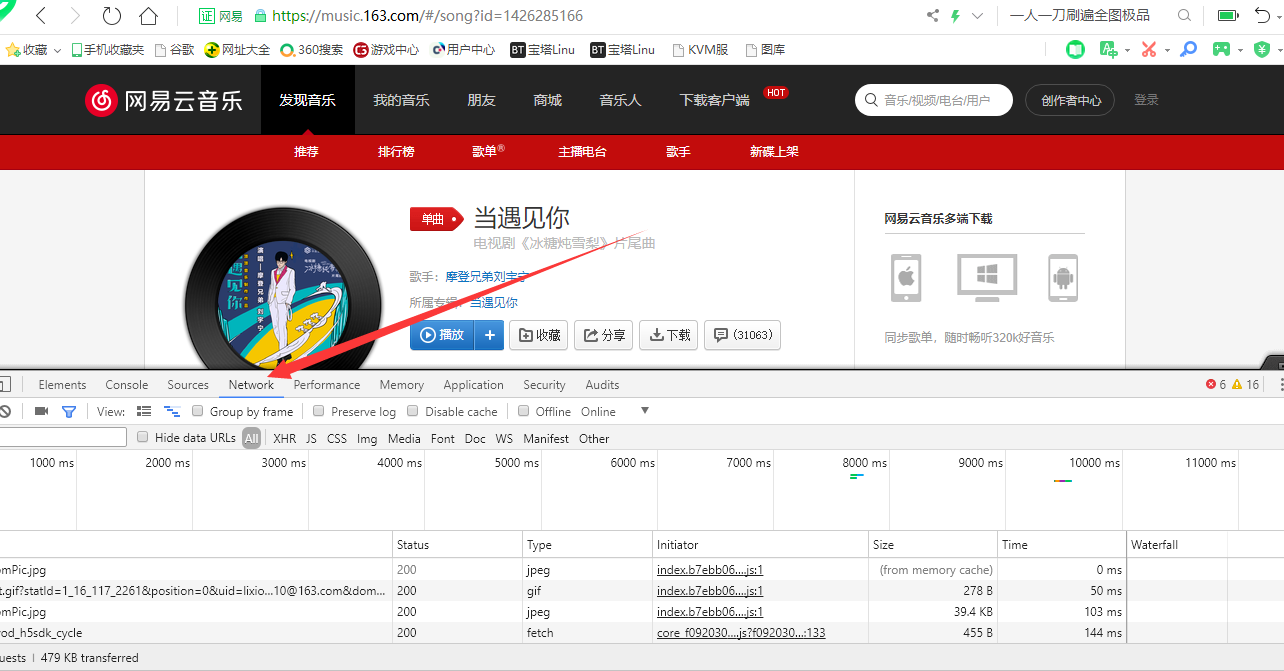Screen dimensions: 1284x671
Task: Click the scissors screenshot extension icon
Action: click(1149, 48)
